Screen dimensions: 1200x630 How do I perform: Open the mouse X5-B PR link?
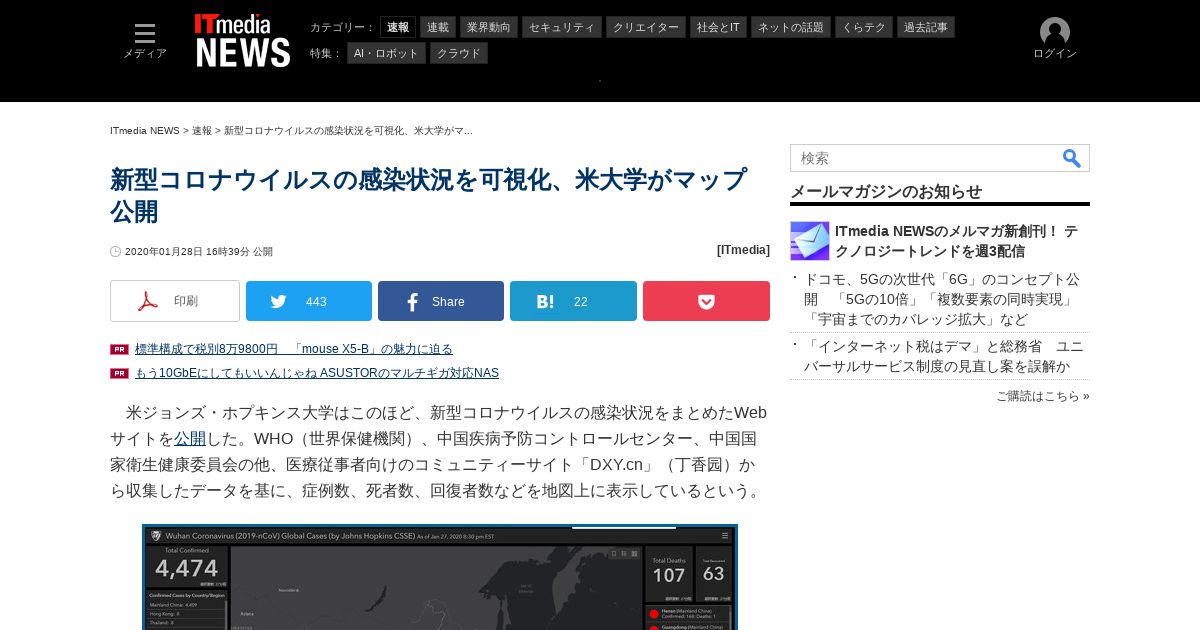[x=294, y=349]
